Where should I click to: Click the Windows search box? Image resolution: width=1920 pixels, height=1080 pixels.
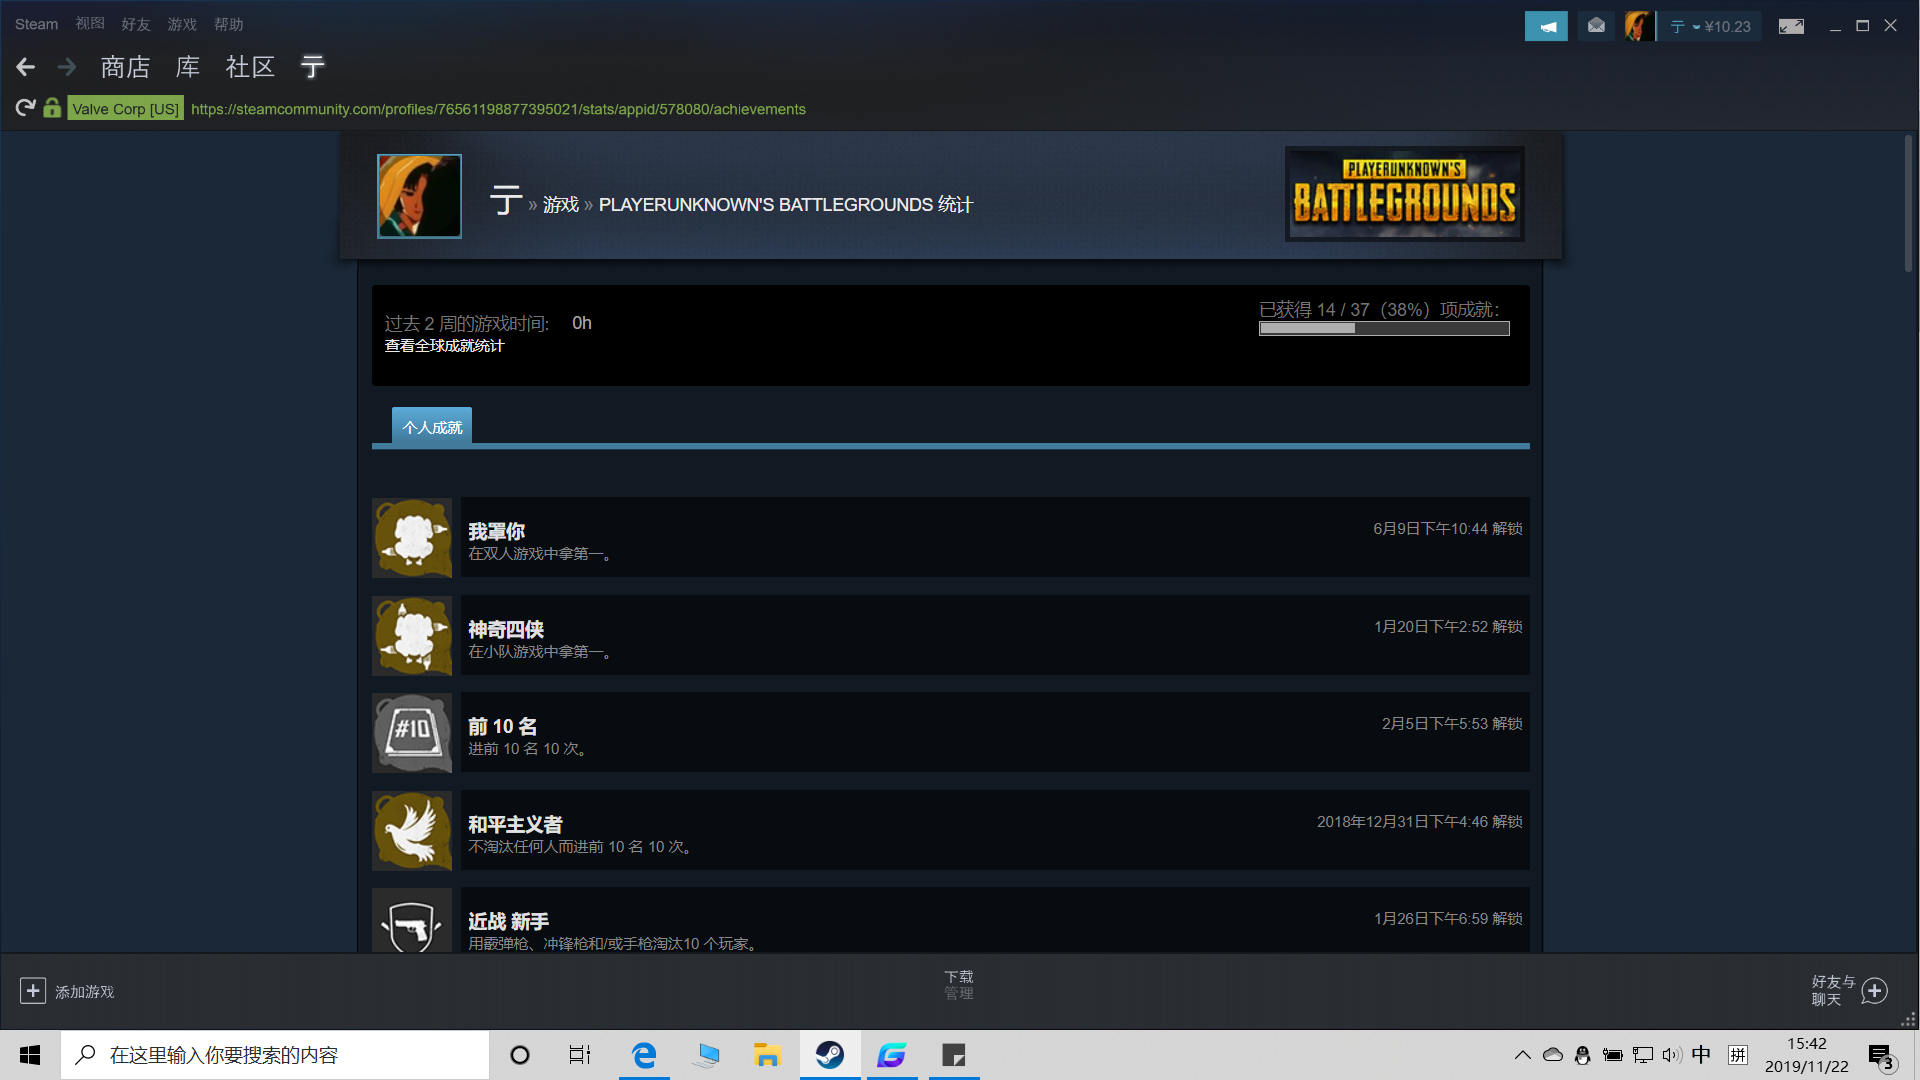pyautogui.click(x=275, y=1055)
